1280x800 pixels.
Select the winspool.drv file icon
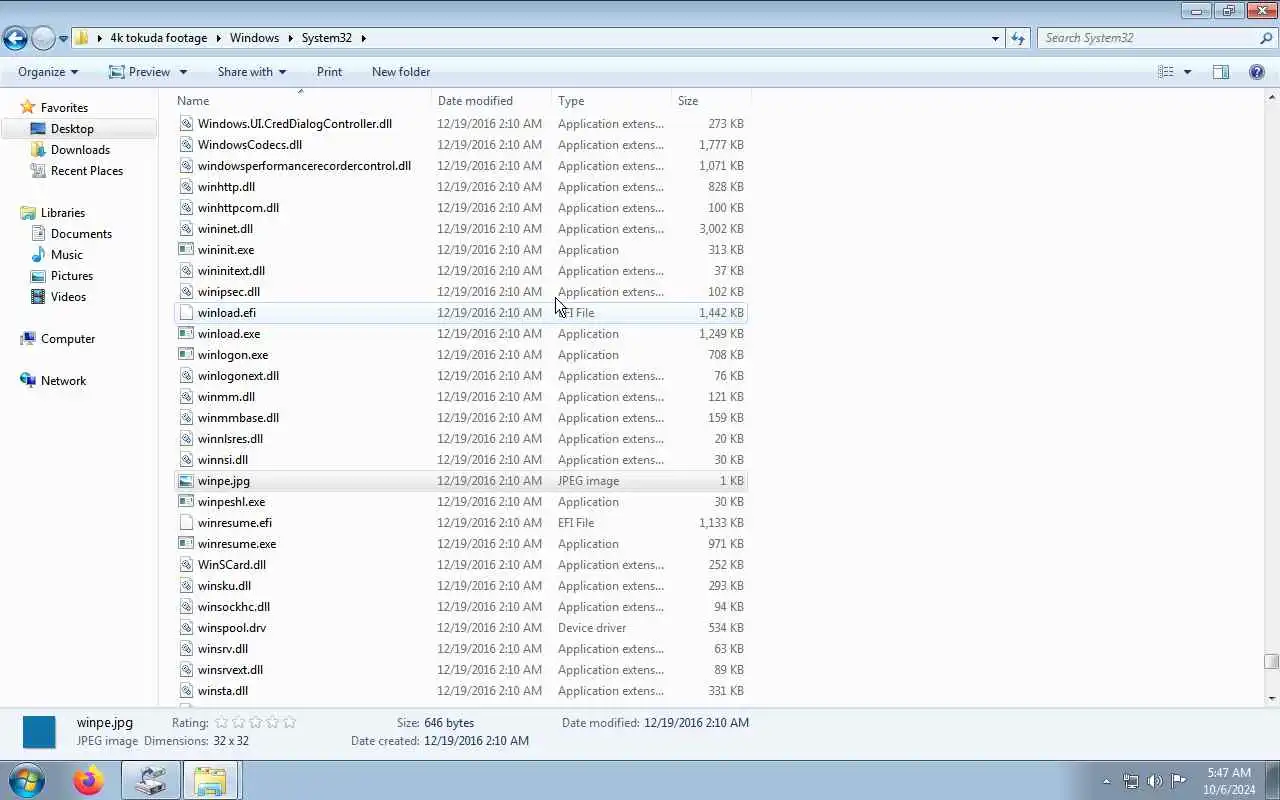(186, 628)
